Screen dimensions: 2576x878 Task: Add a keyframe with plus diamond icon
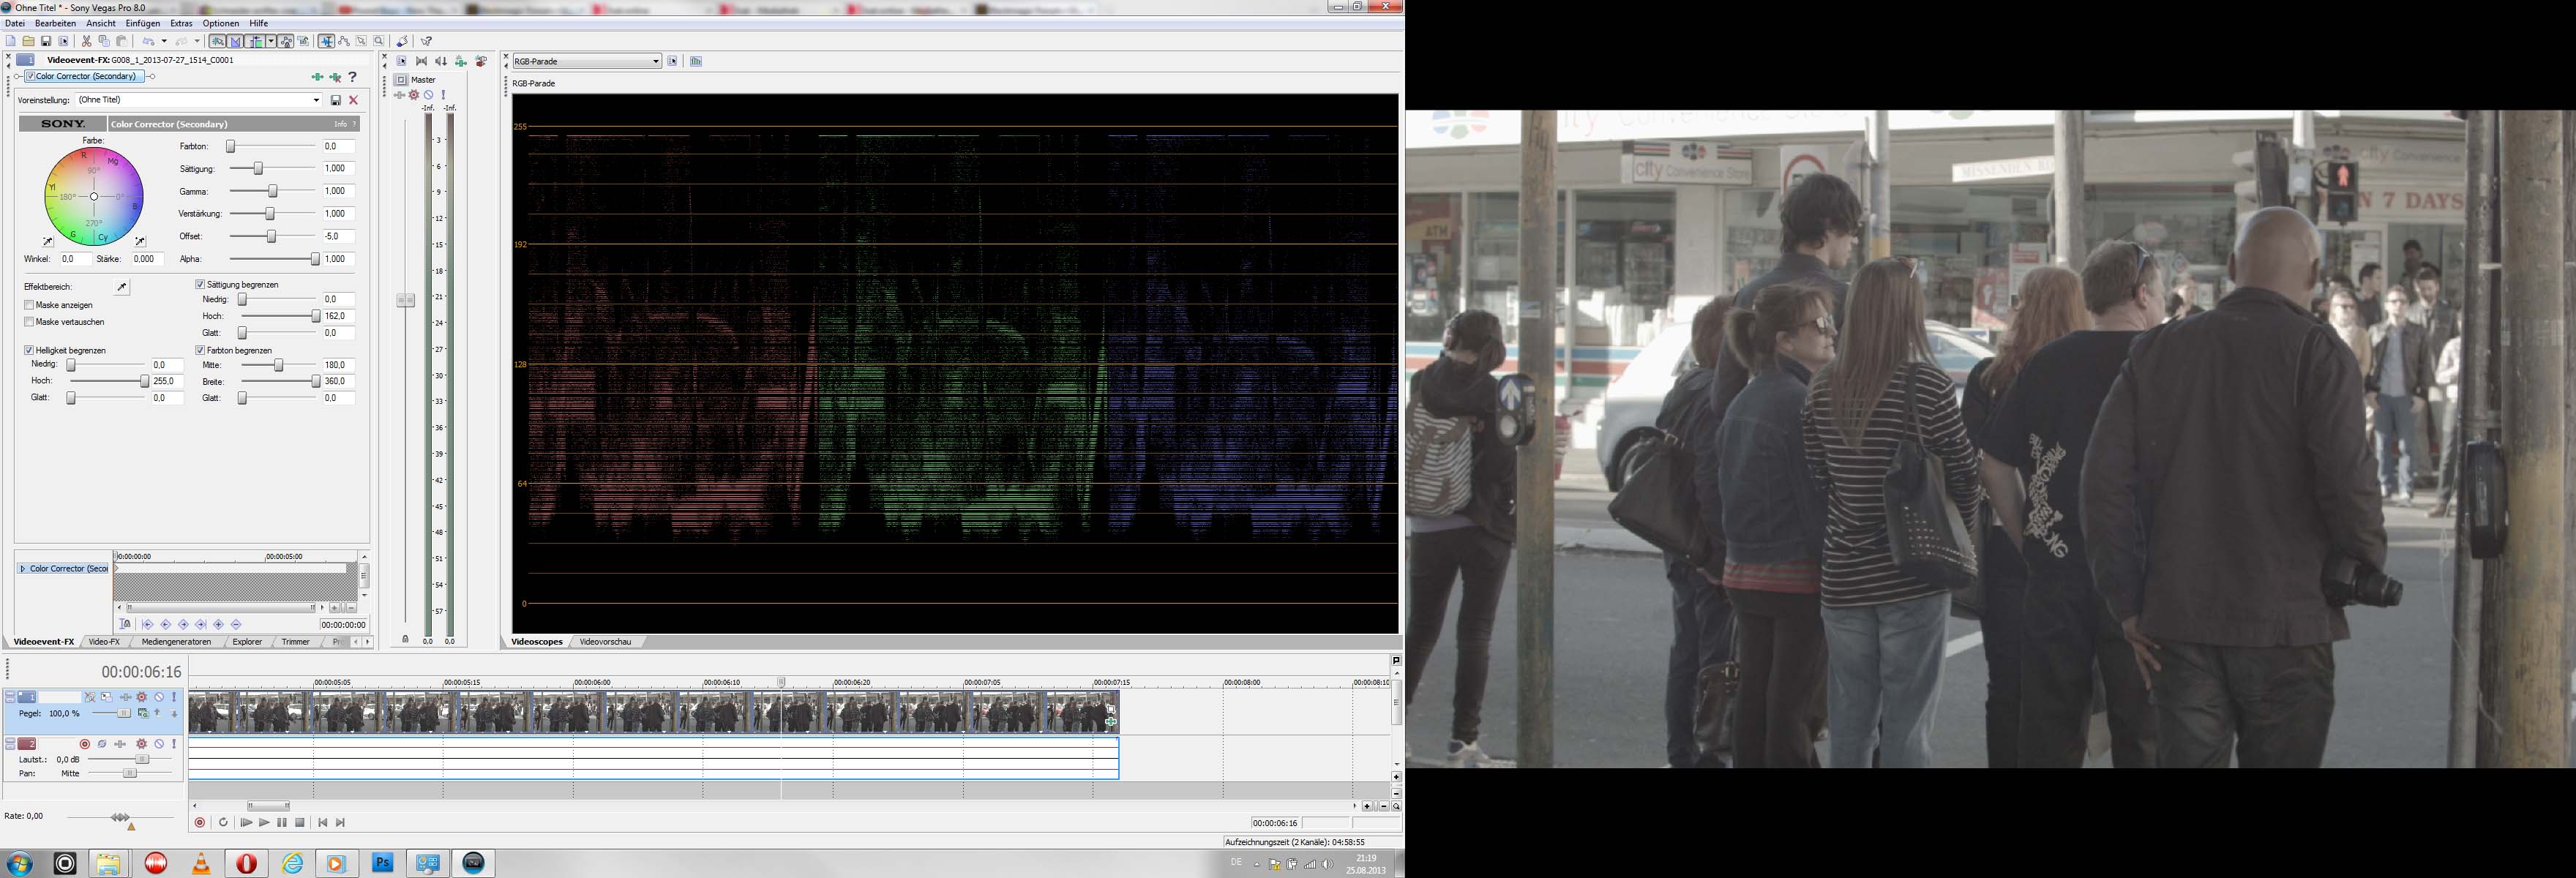coord(219,624)
